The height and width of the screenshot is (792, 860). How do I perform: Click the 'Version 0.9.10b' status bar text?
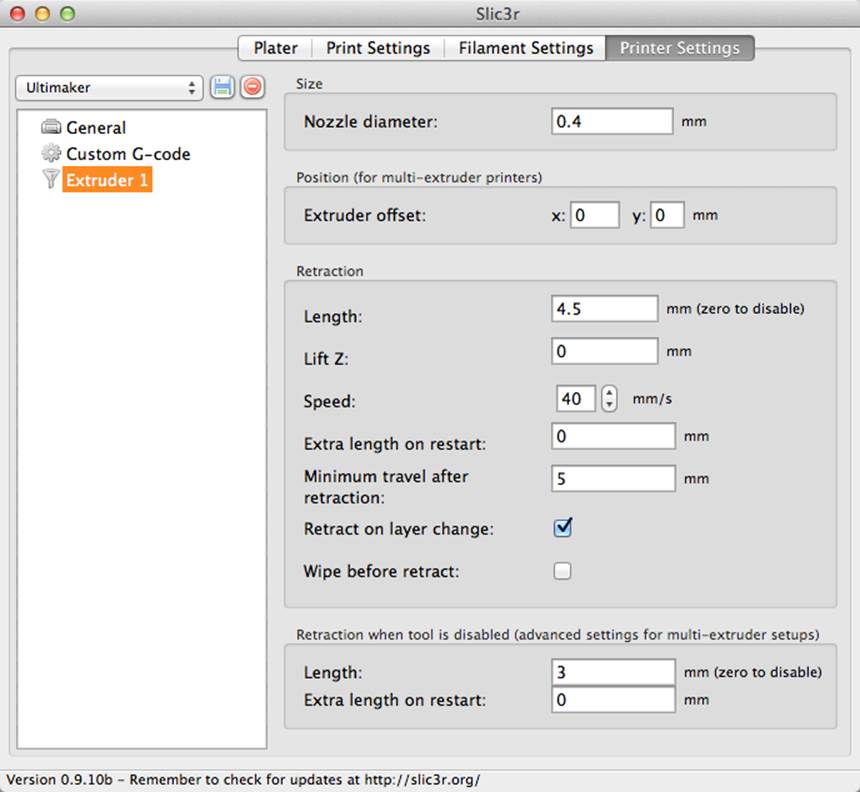59,779
